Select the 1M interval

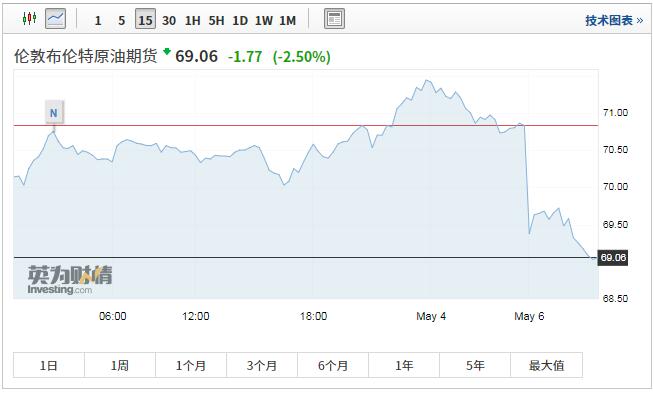point(287,20)
